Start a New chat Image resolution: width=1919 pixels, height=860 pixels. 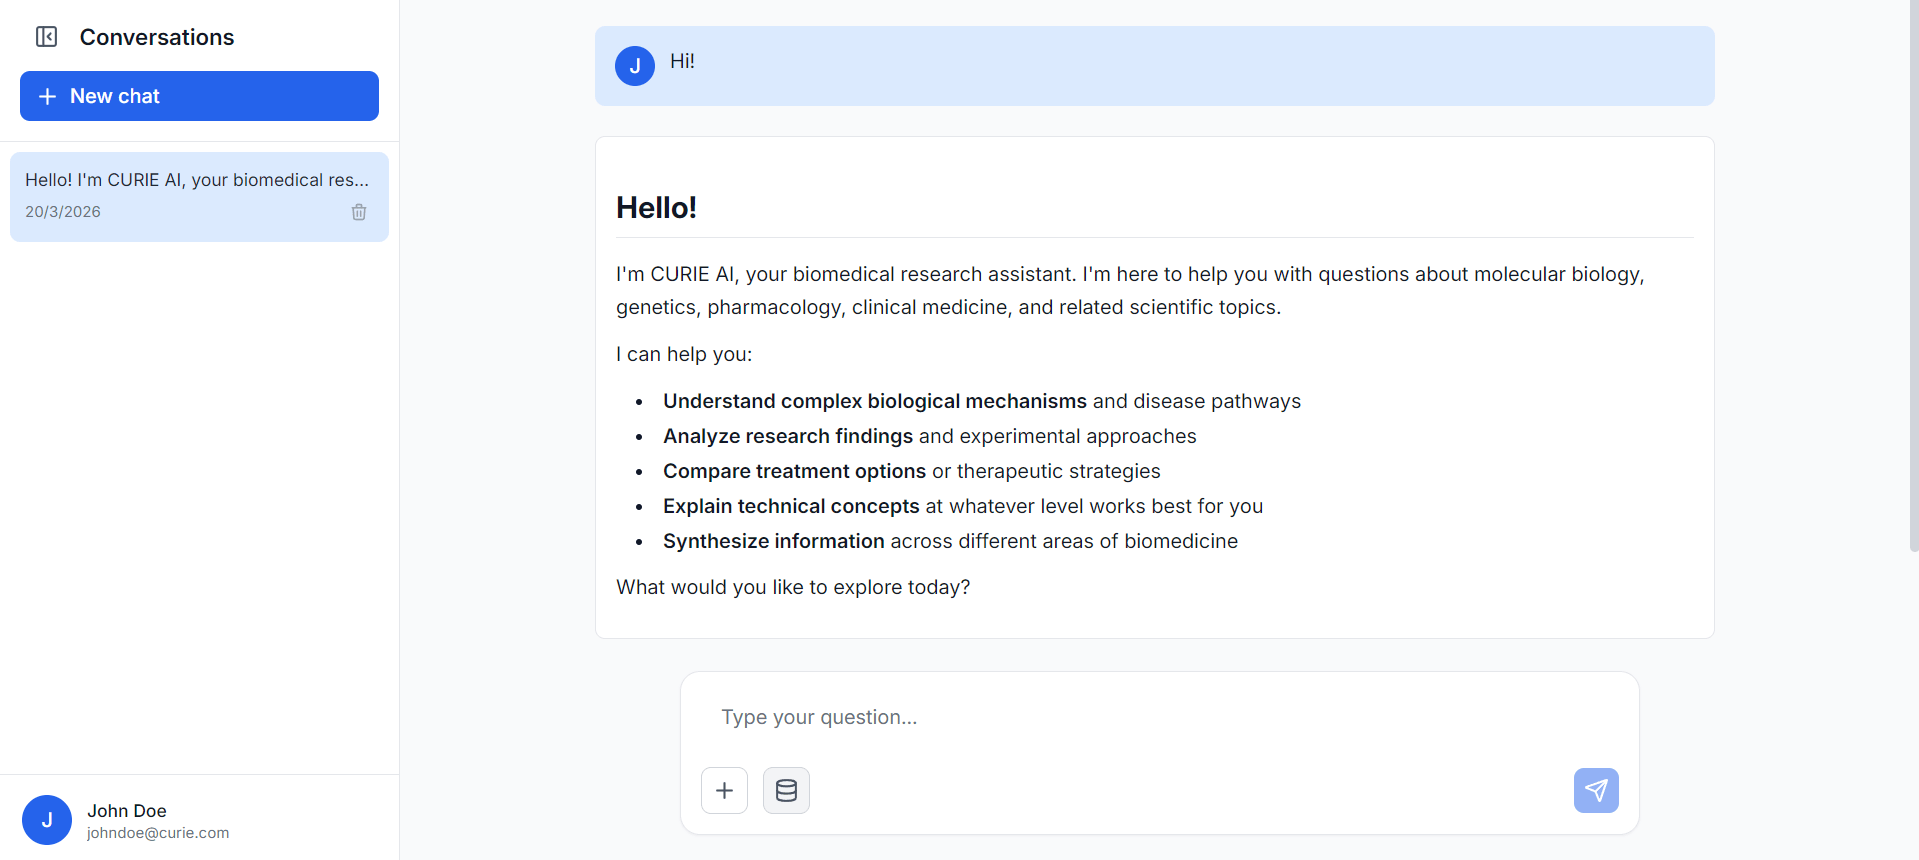point(199,96)
